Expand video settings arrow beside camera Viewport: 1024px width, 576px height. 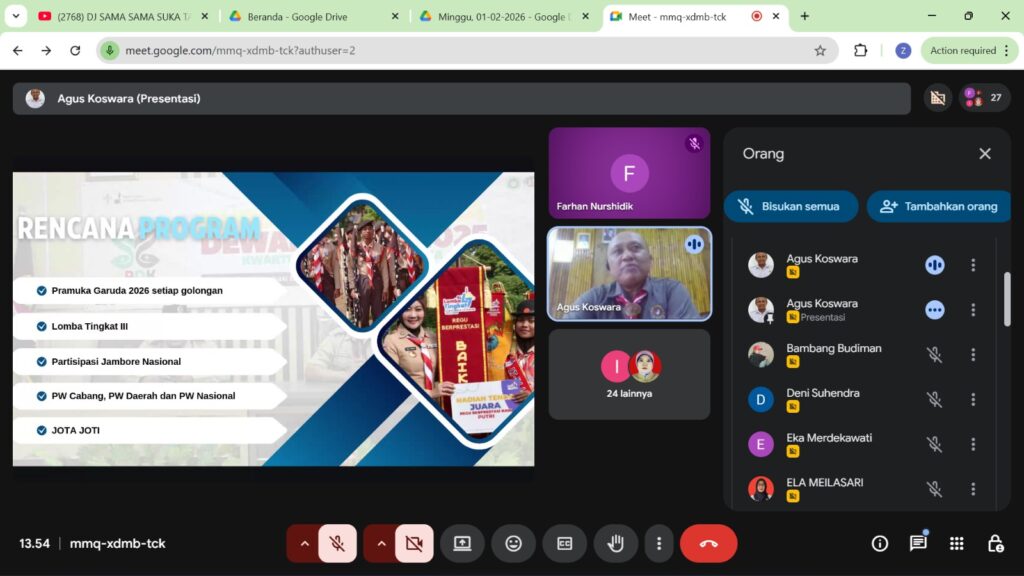click(381, 543)
